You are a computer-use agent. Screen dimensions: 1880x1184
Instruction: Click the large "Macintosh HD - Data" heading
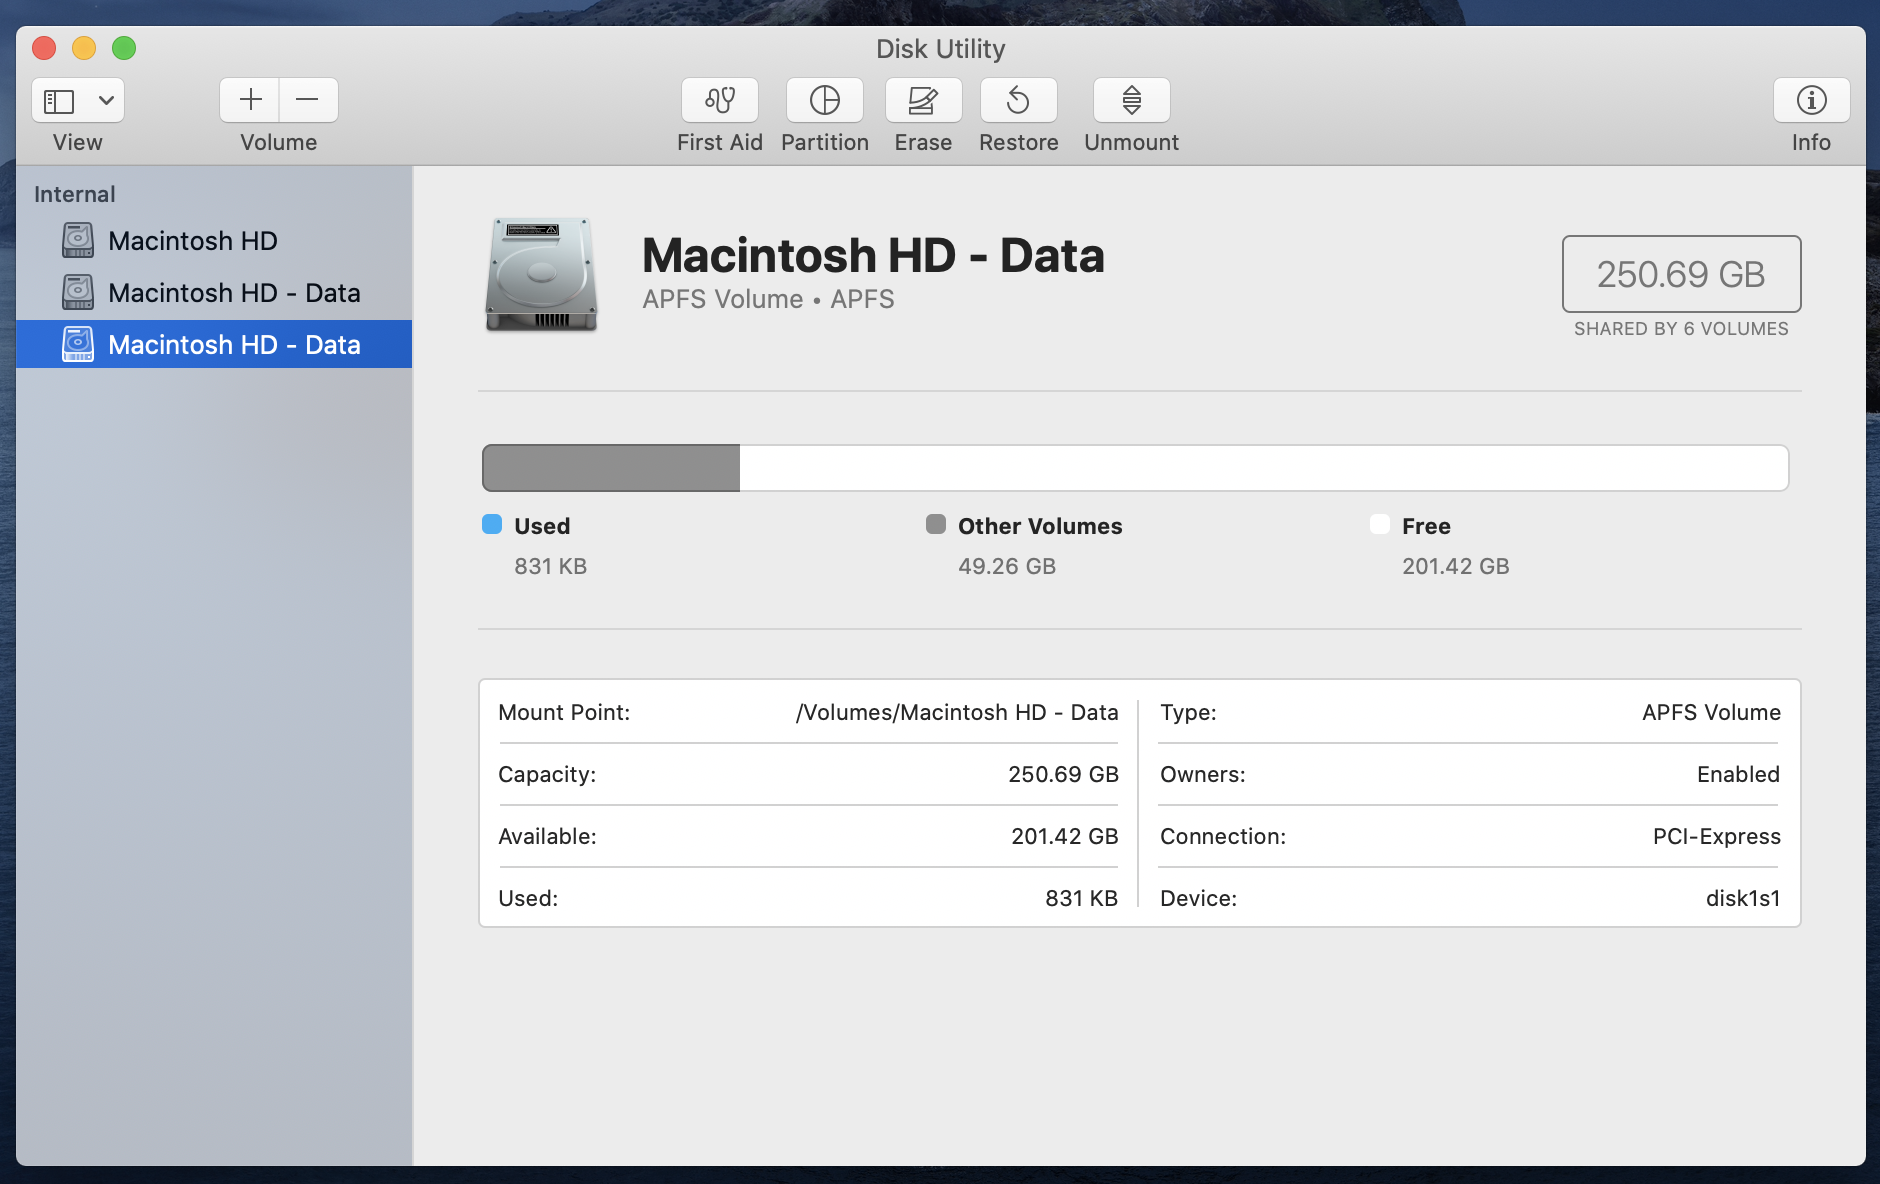tap(873, 255)
